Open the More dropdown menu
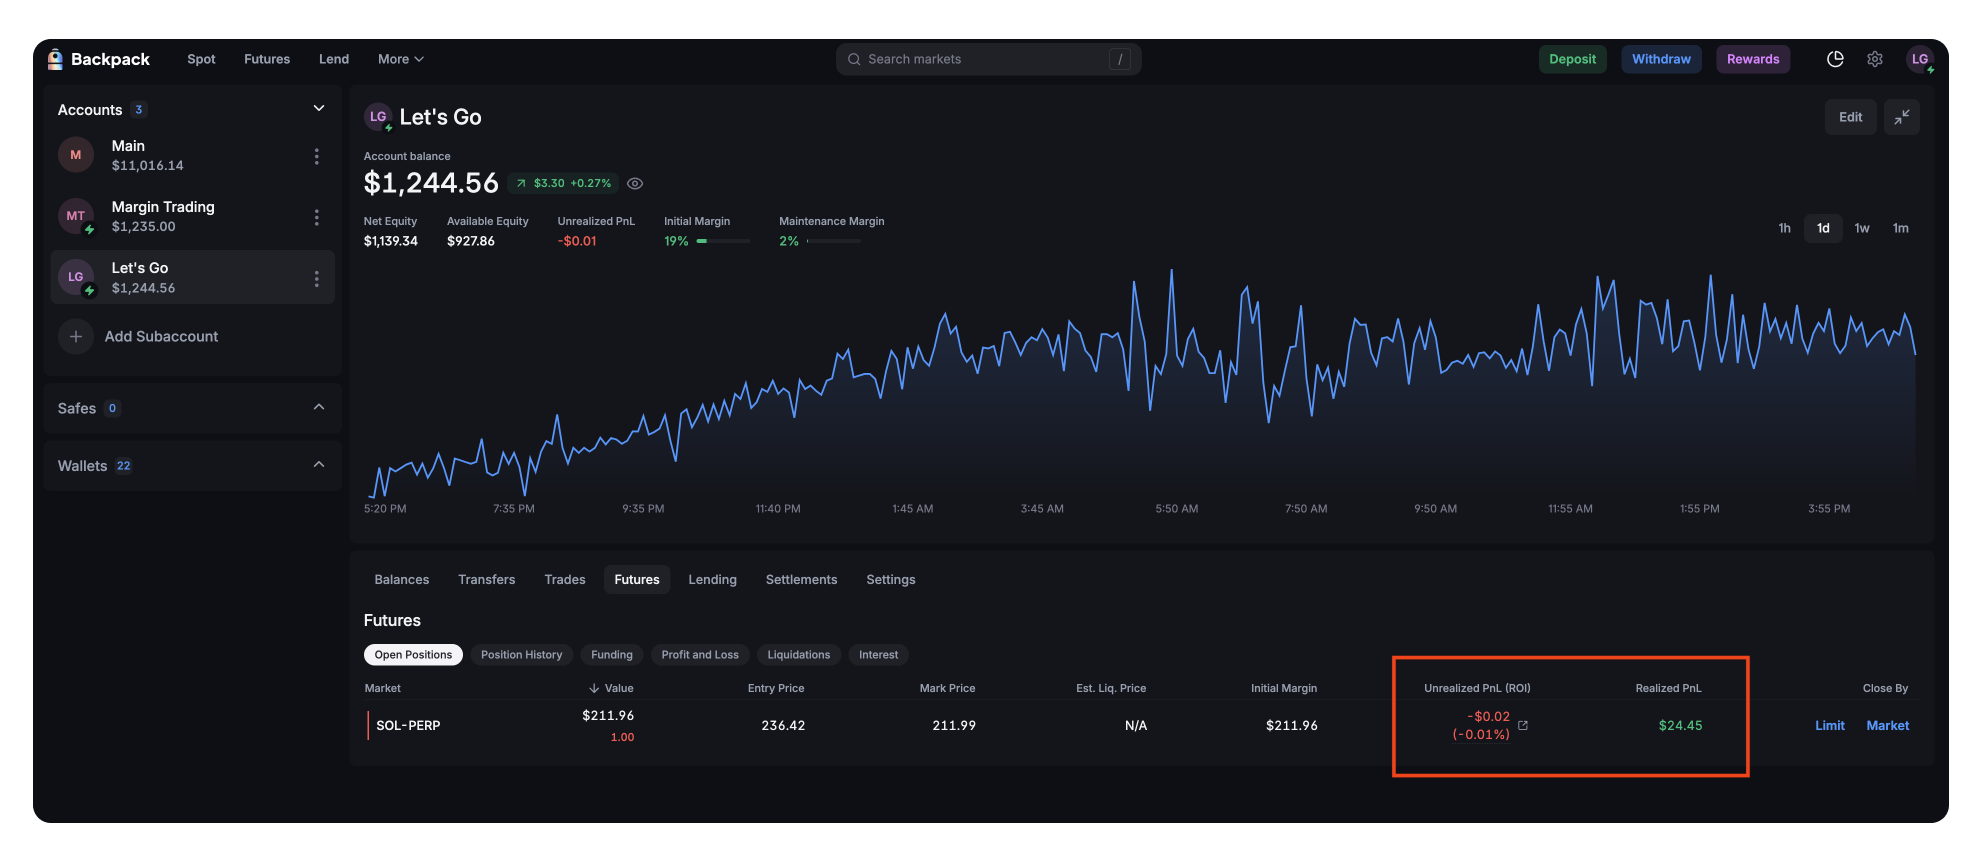This screenshot has height=862, width=1982. 401,59
